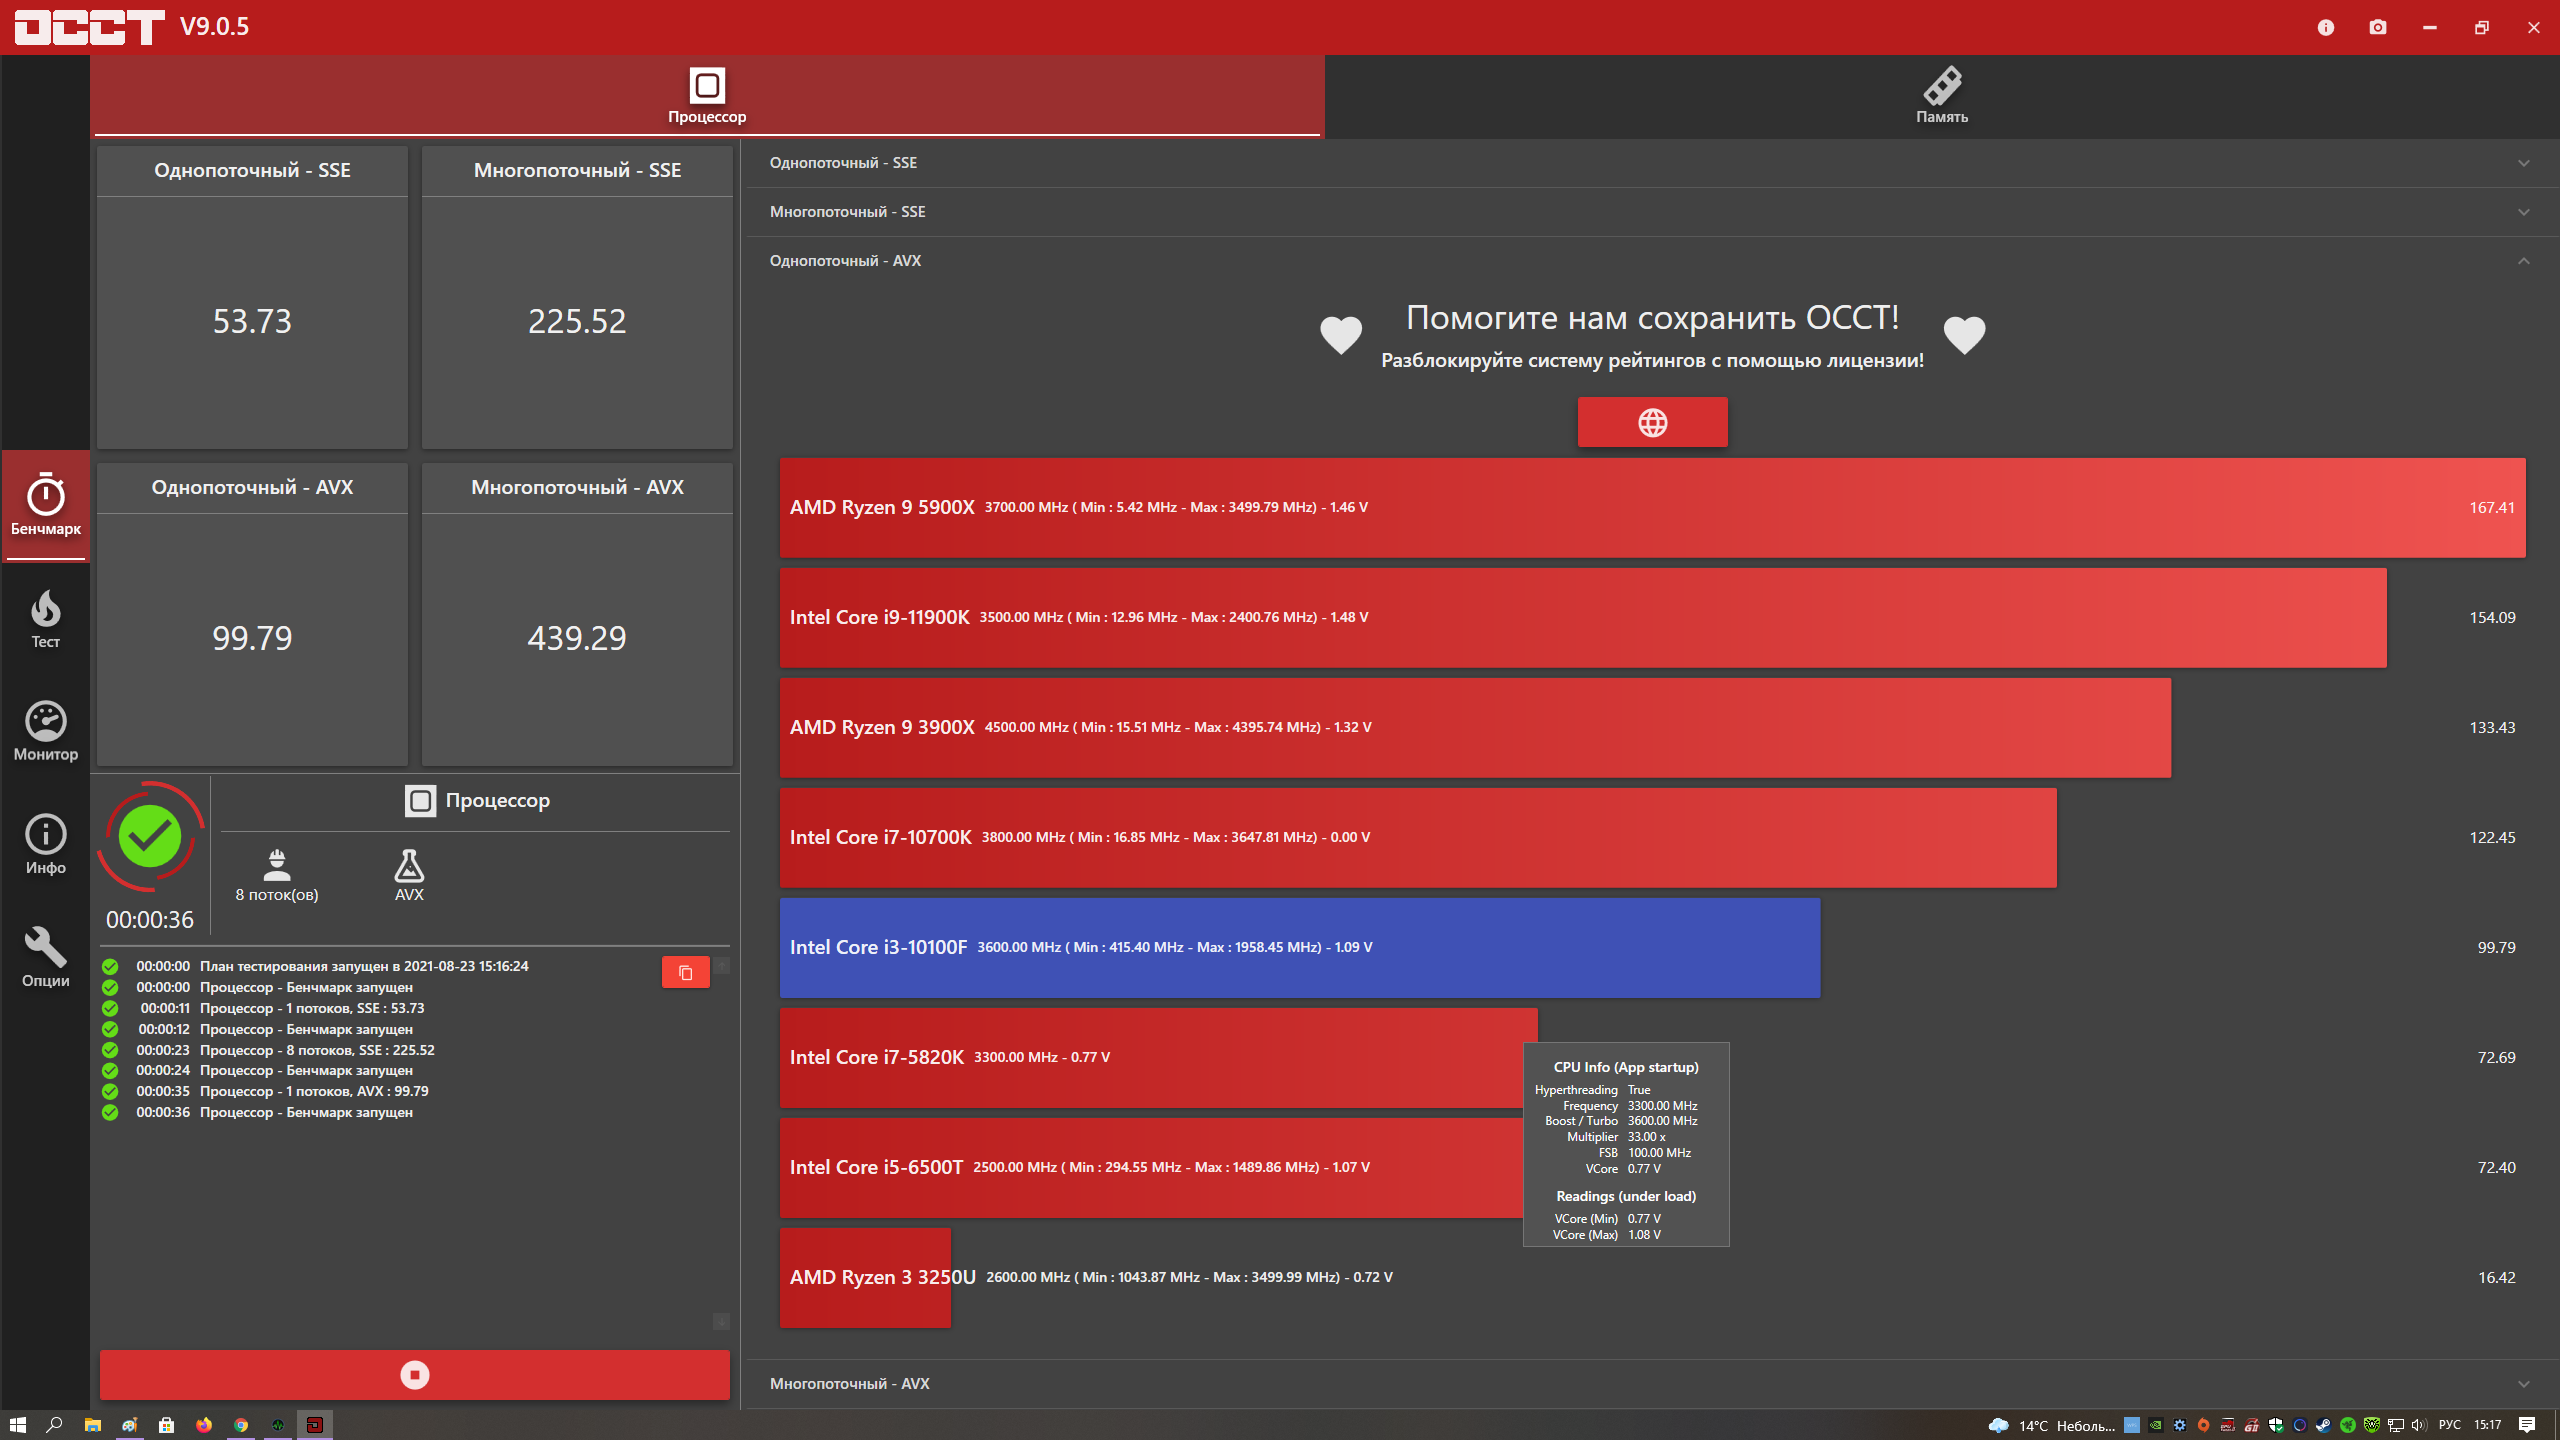Viewport: 2560px width, 1440px height.
Task: Open Paint from the taskbar
Action: pyautogui.click(x=129, y=1425)
